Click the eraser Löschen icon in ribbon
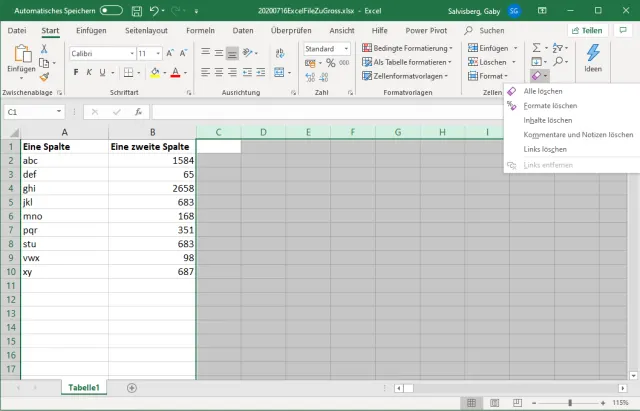 537,76
